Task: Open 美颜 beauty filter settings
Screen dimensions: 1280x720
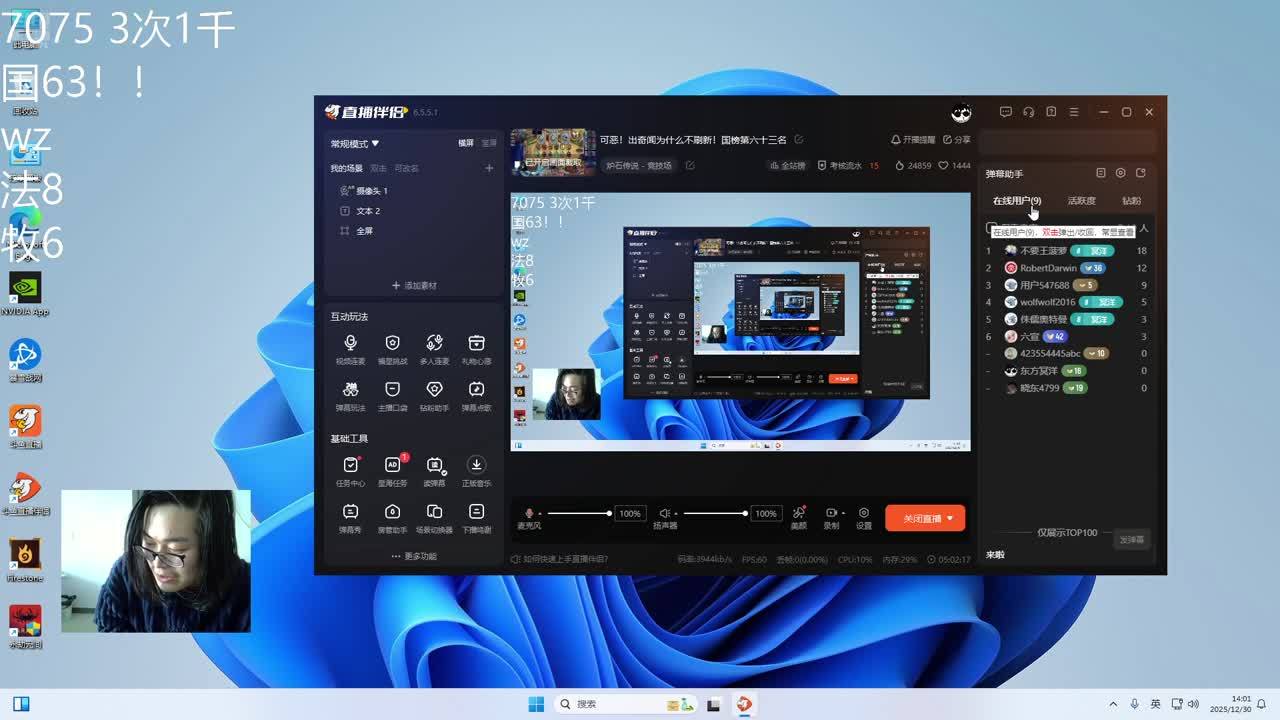Action: click(x=798, y=517)
